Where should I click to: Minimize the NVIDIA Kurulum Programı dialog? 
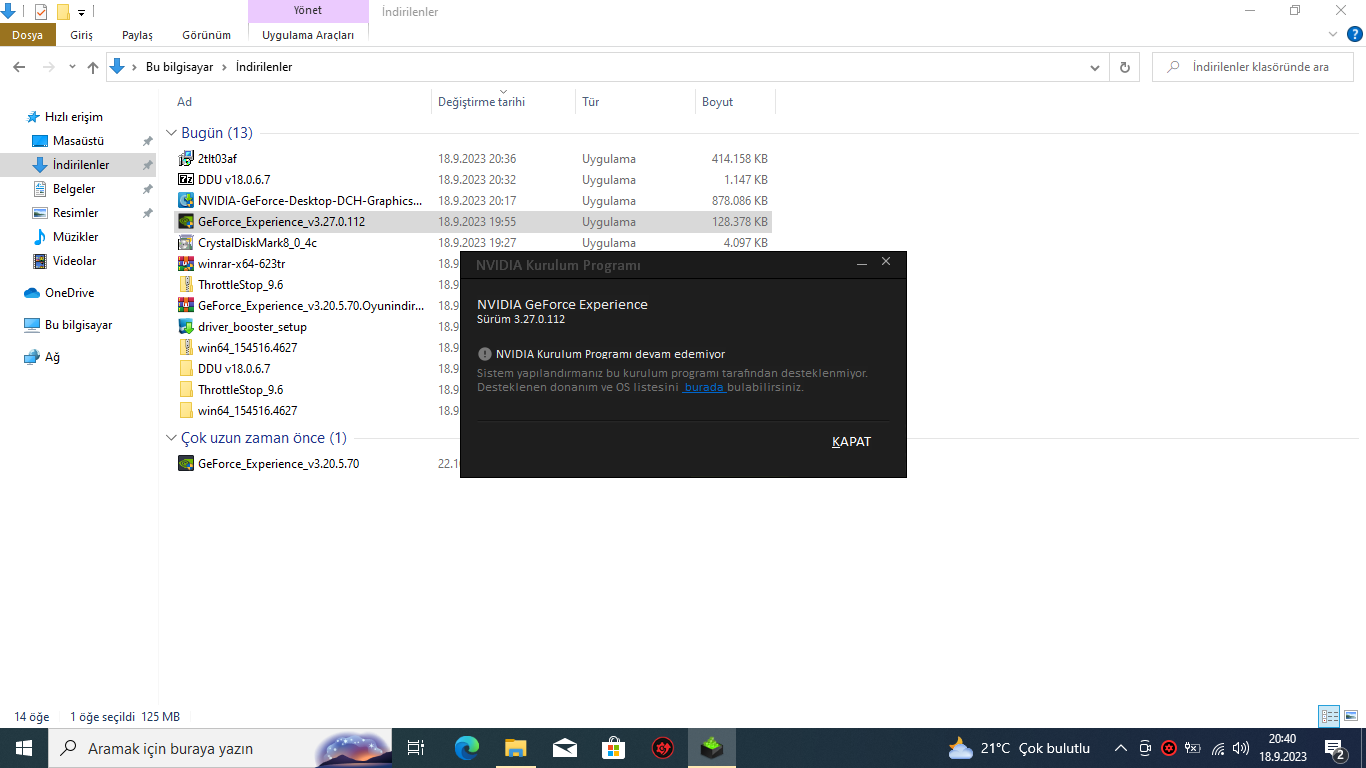pos(862,262)
